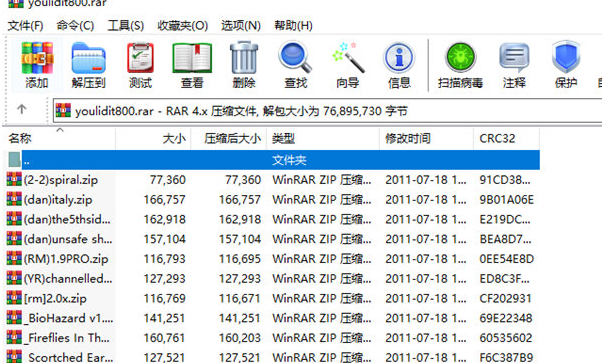
Task: Sort by the 修改时间 column header
Action: point(427,138)
